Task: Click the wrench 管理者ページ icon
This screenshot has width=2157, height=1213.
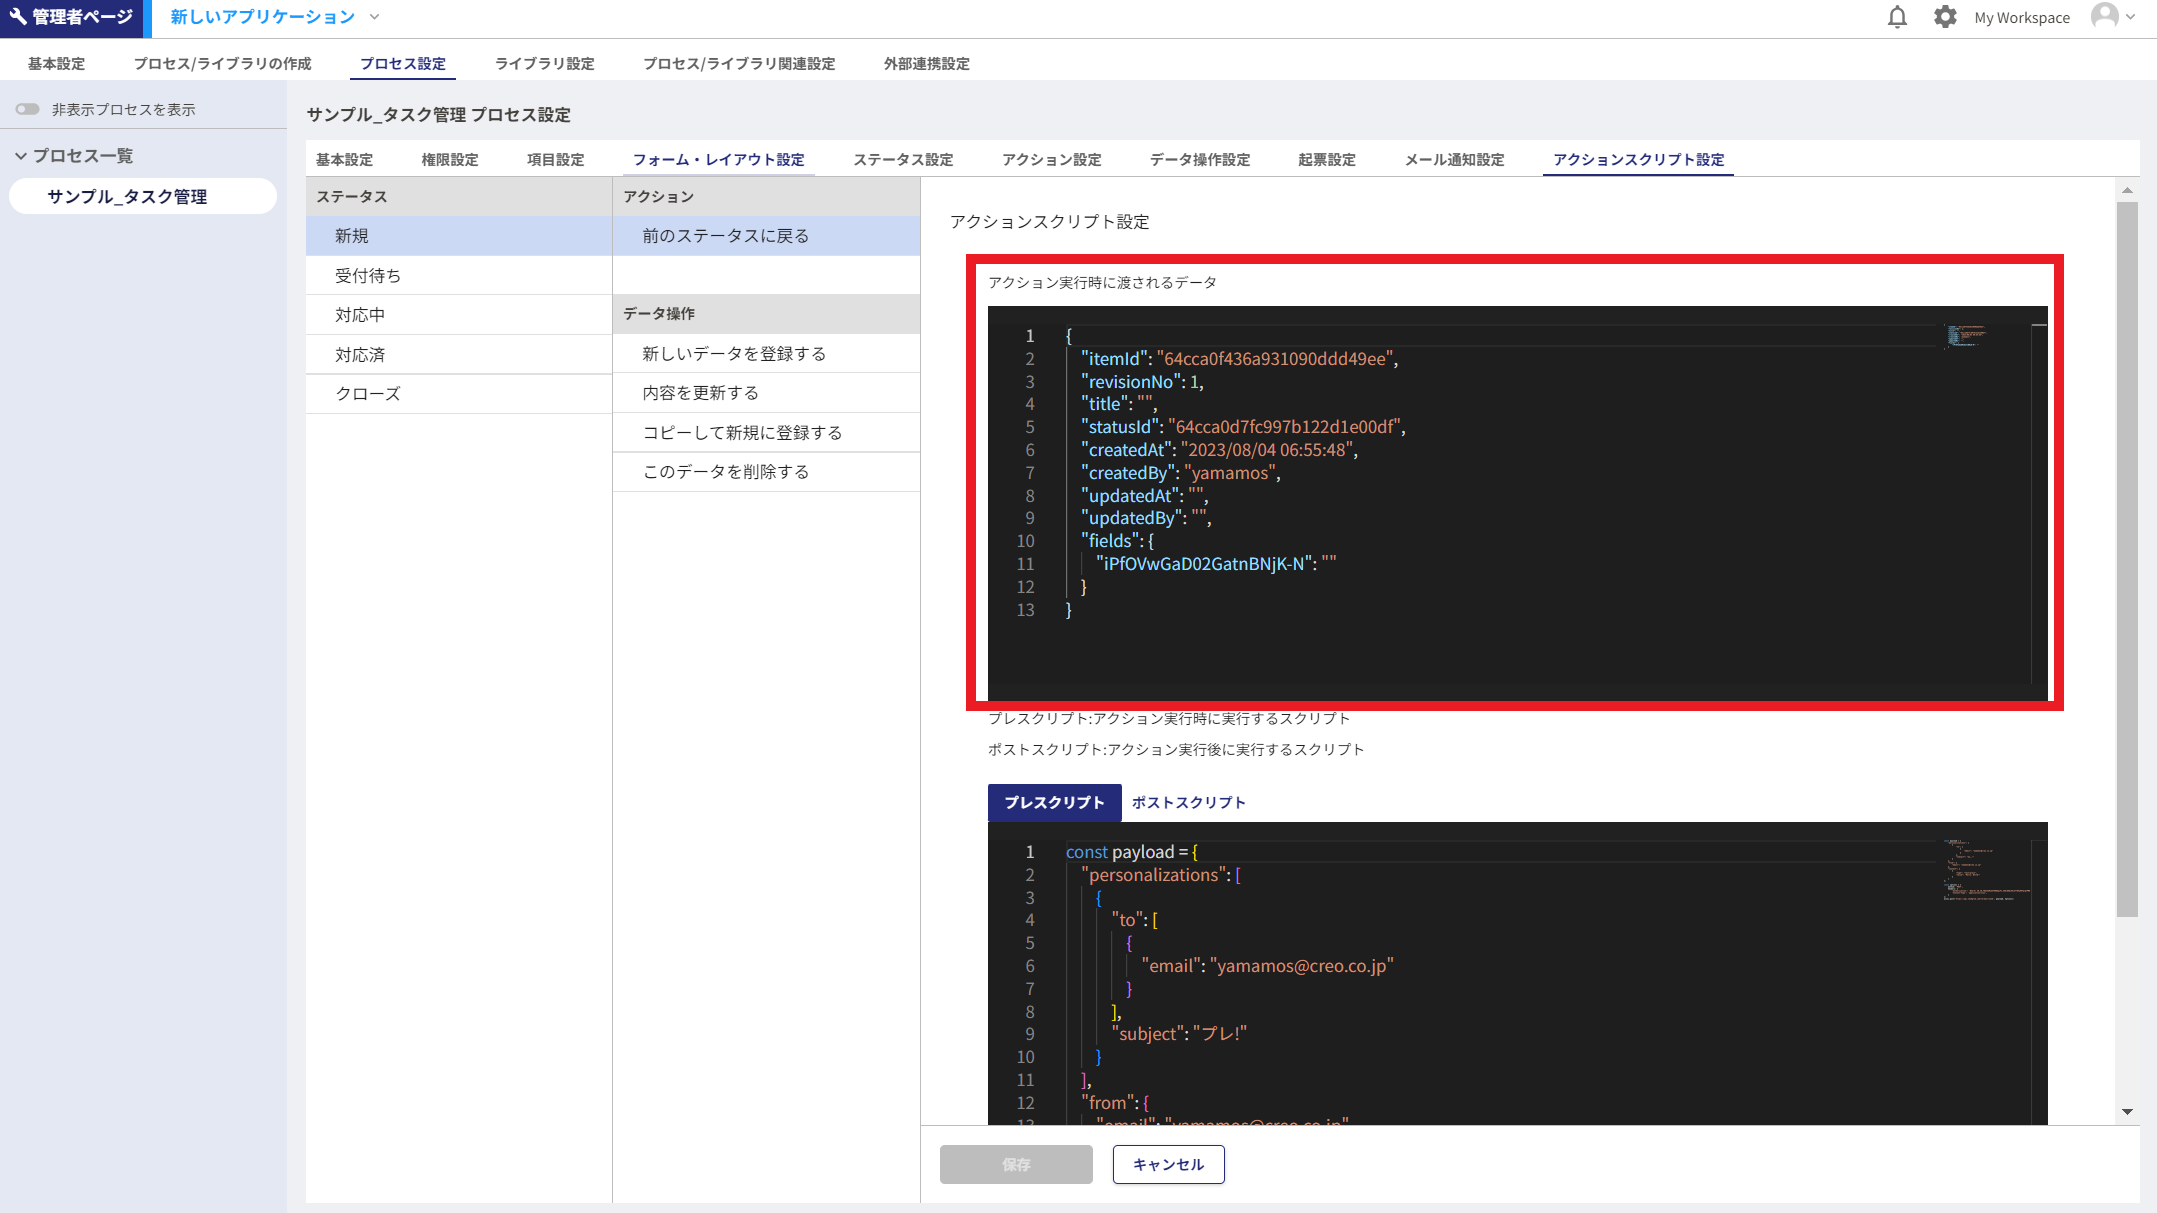Action: click(x=18, y=17)
